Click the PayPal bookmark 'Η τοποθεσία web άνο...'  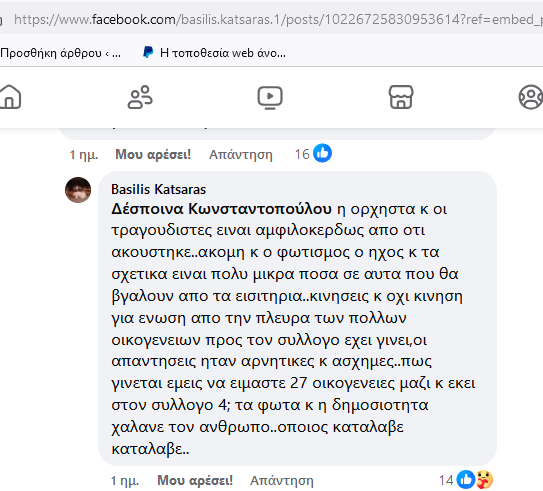(215, 53)
